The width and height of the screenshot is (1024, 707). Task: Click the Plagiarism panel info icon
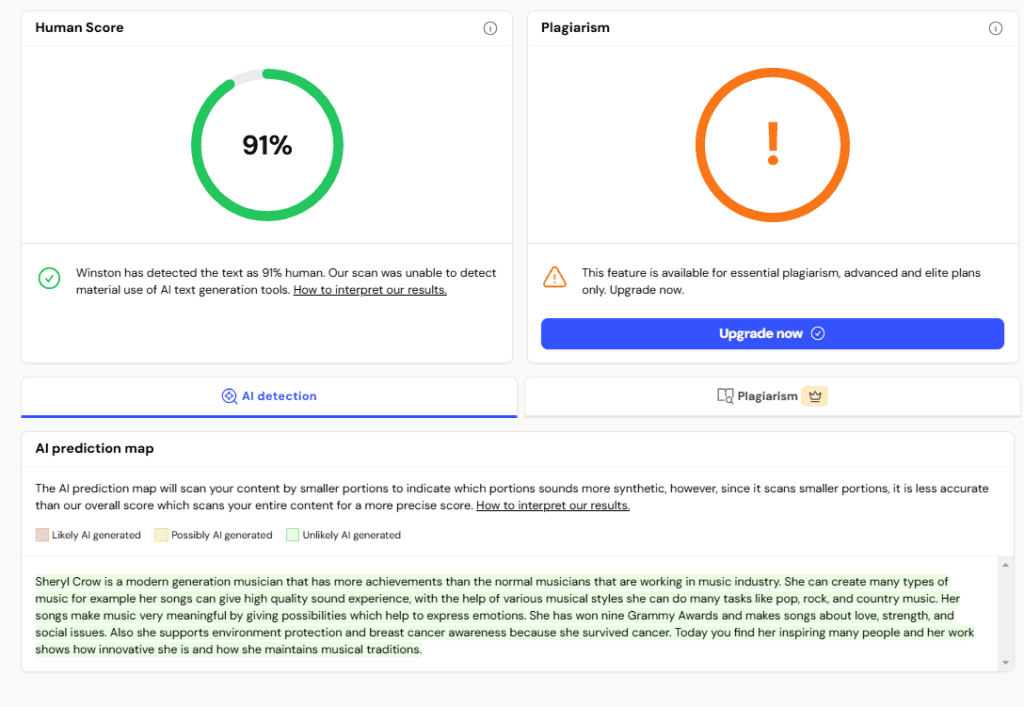(x=995, y=28)
